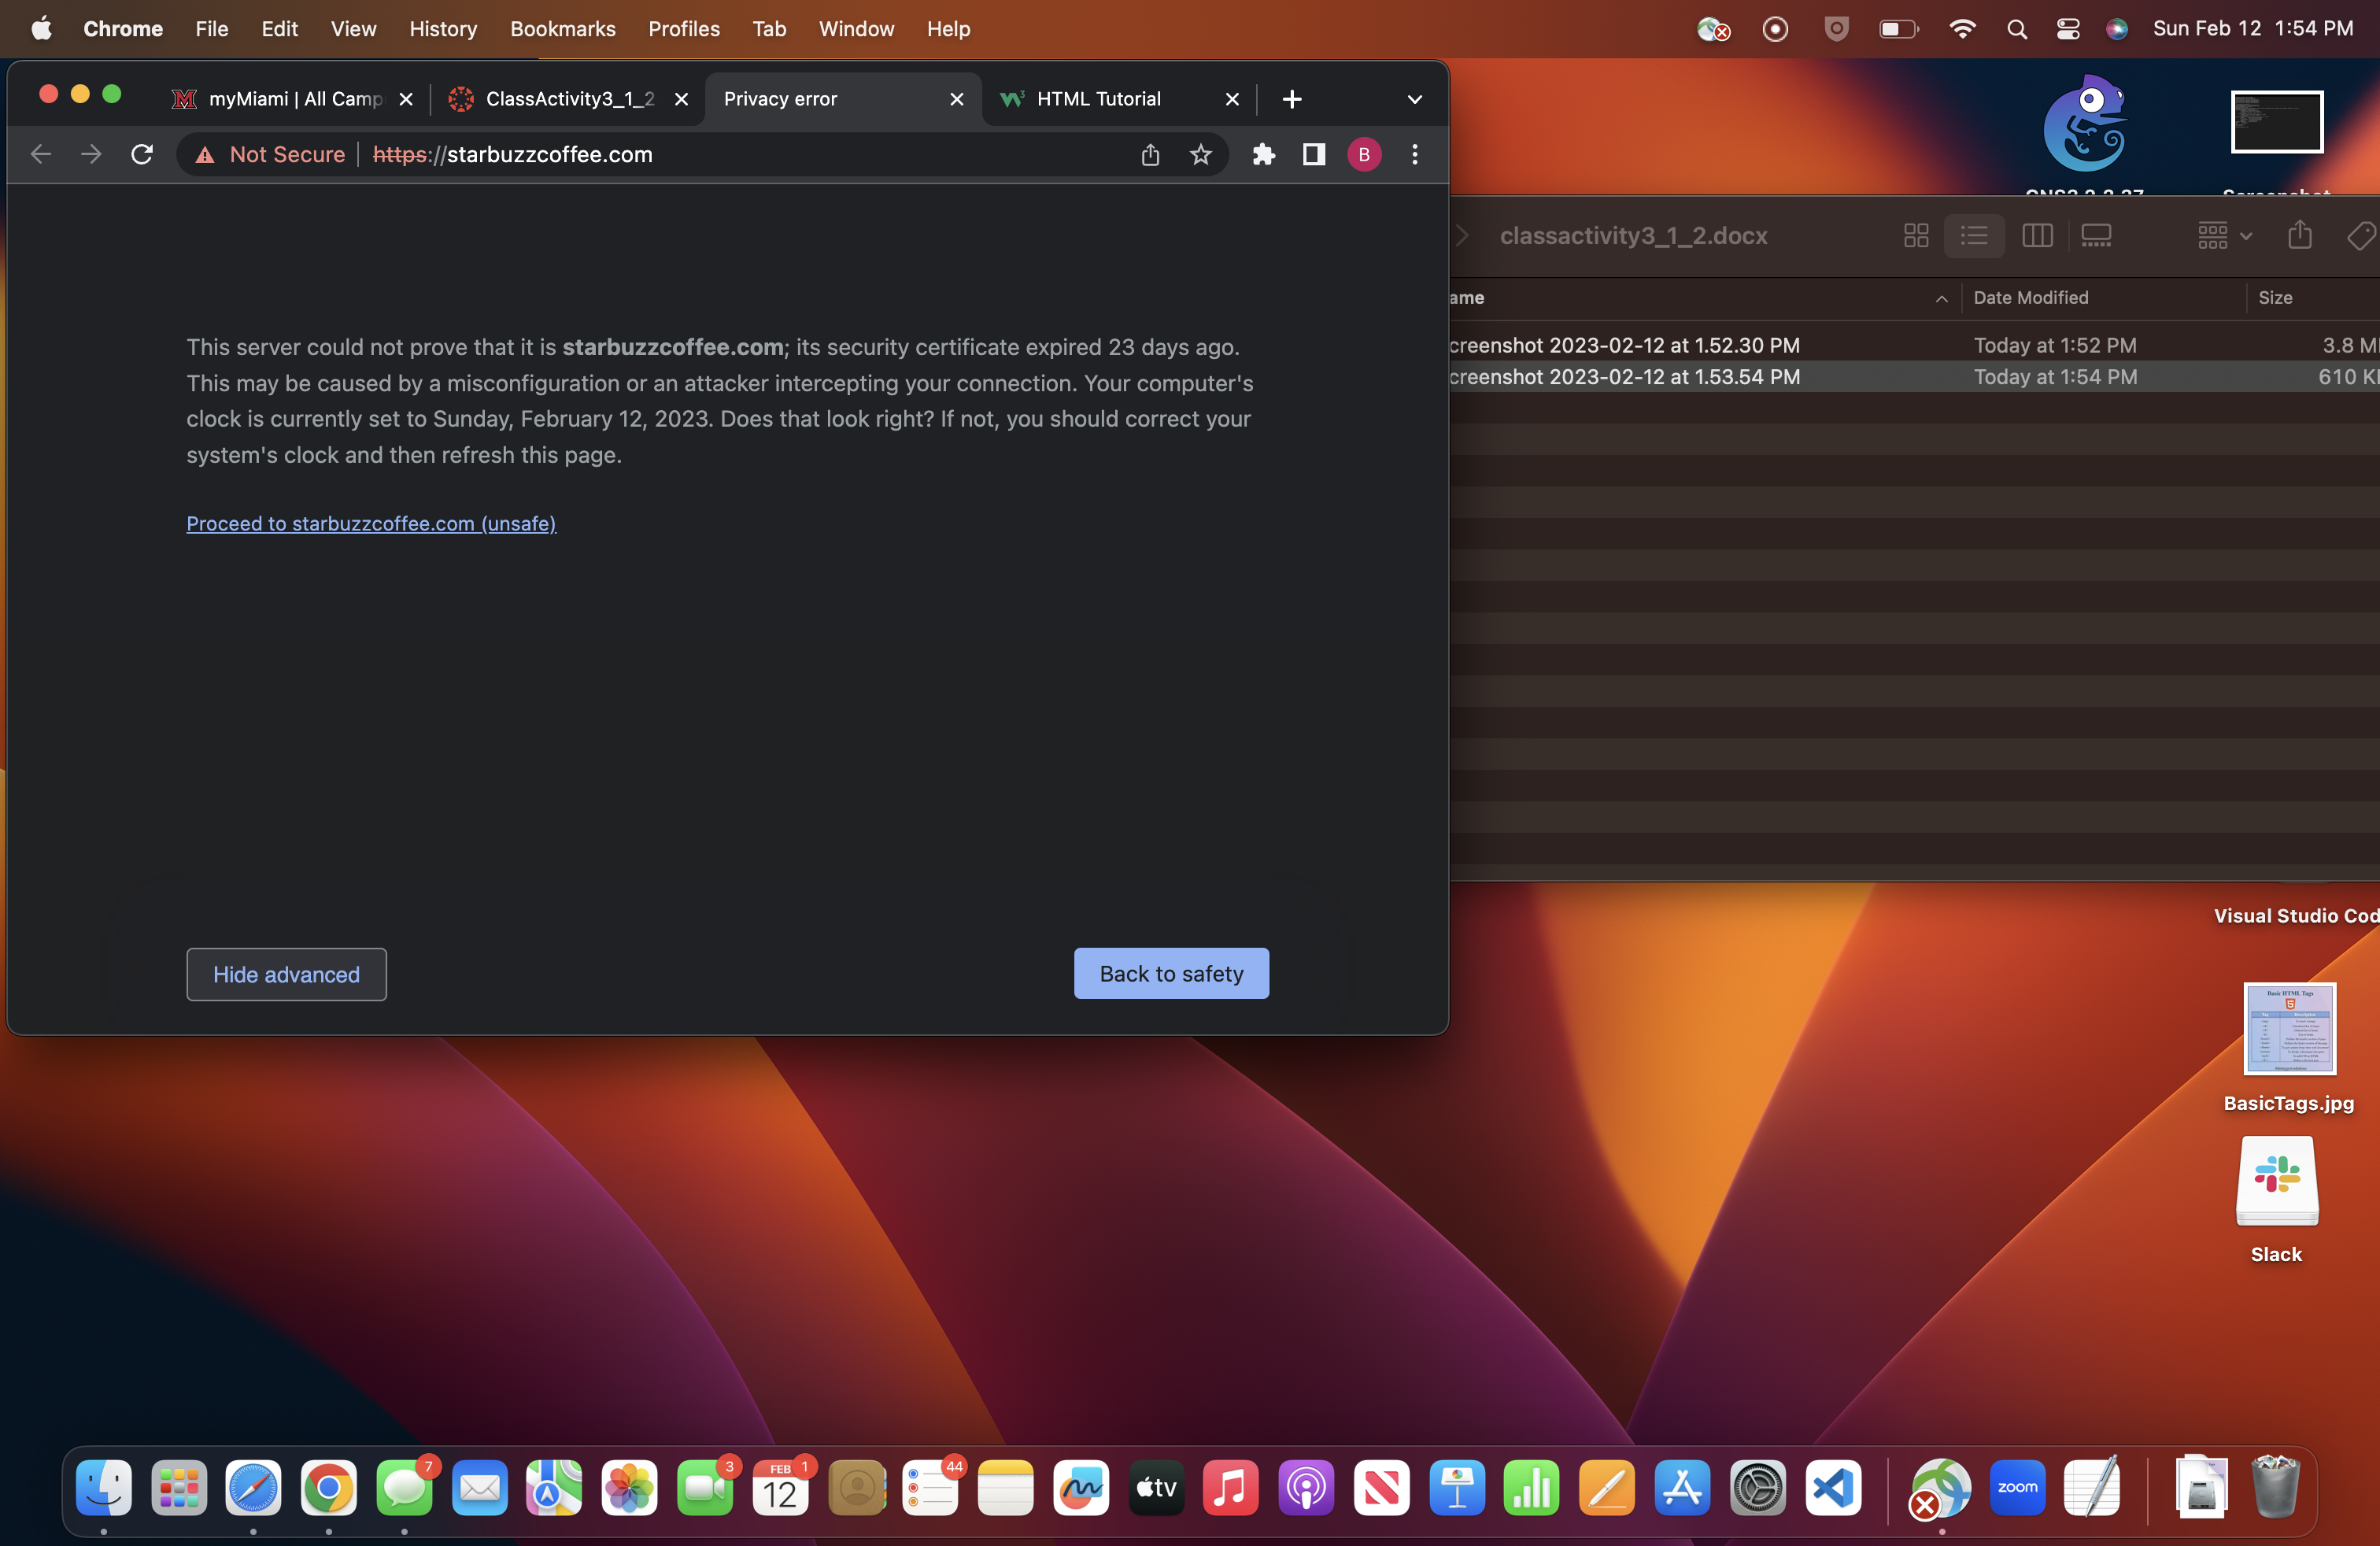The image size is (2380, 1546).
Task: Click the date and time in menu bar
Action: coord(2253,29)
